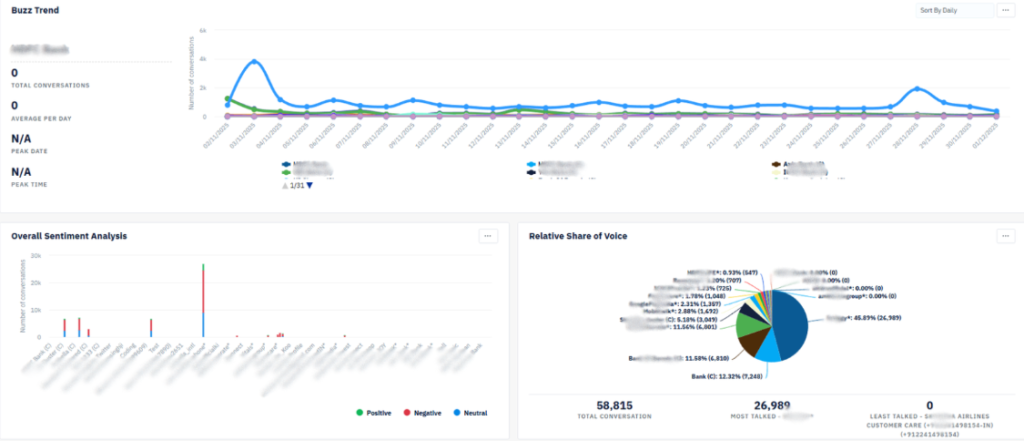Open Relative Share of Voice options menu
1024x441 pixels.
coord(1006,236)
